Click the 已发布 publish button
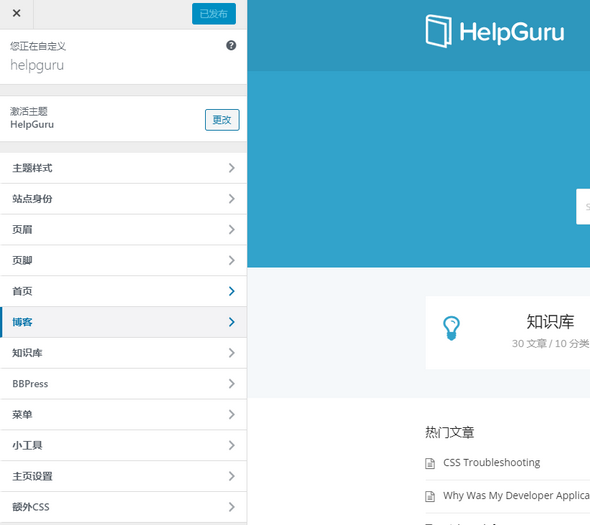590x525 pixels. [214, 14]
